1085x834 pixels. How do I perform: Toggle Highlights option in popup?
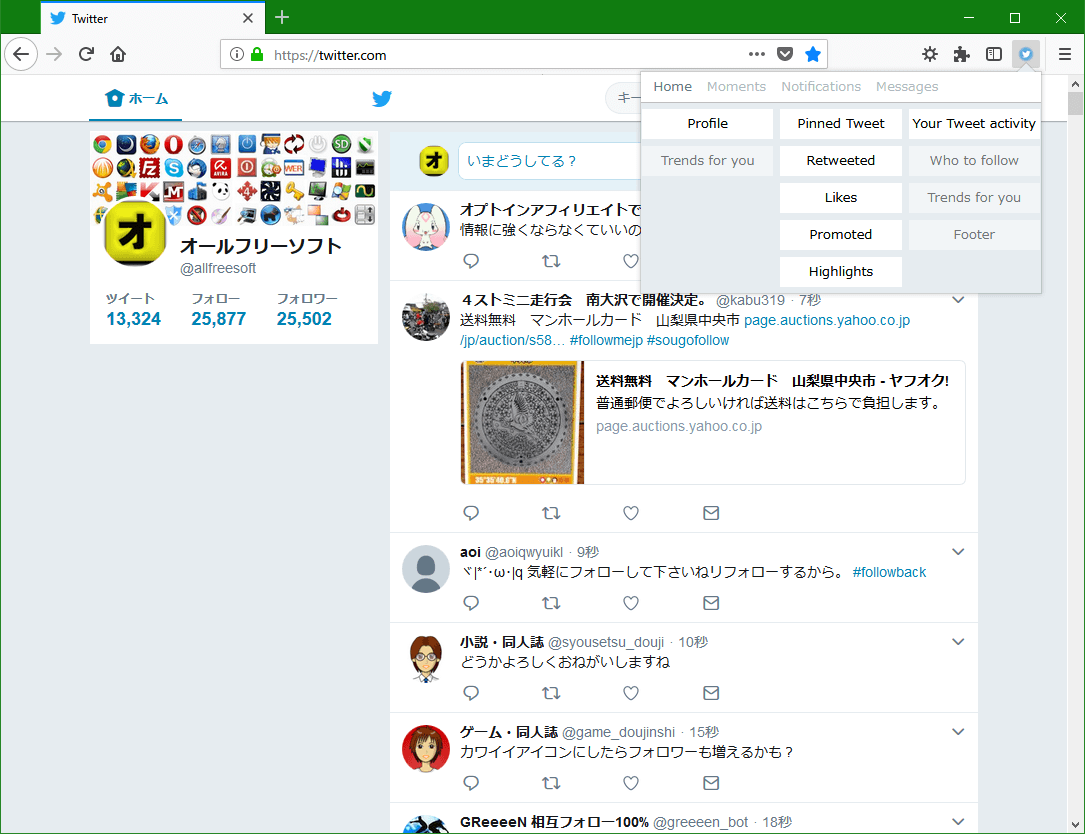pyautogui.click(x=841, y=271)
